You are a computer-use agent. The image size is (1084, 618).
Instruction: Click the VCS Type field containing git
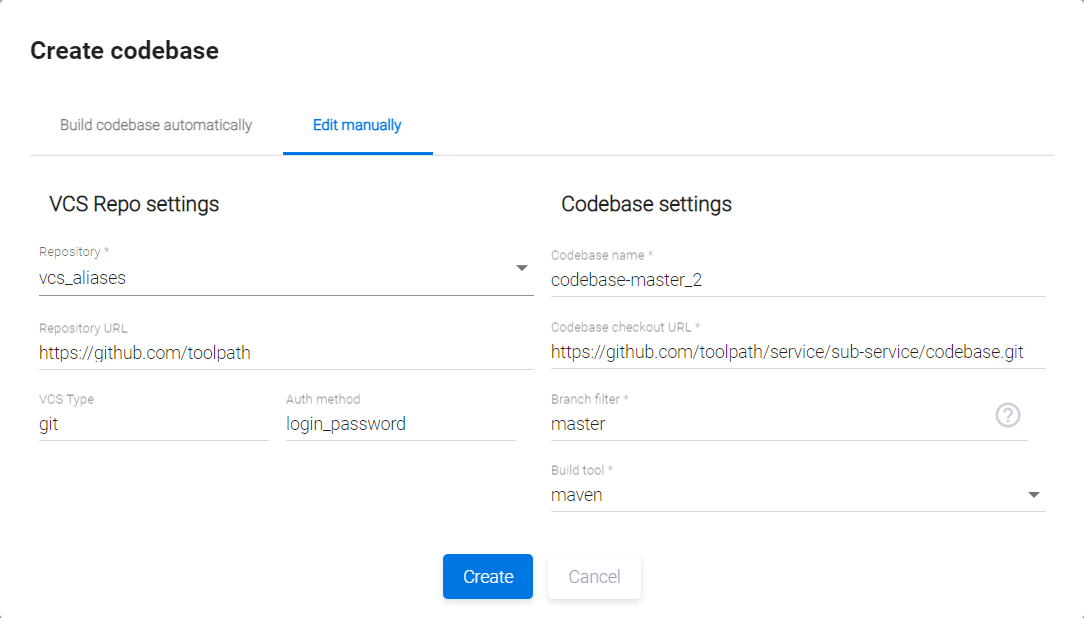point(153,424)
